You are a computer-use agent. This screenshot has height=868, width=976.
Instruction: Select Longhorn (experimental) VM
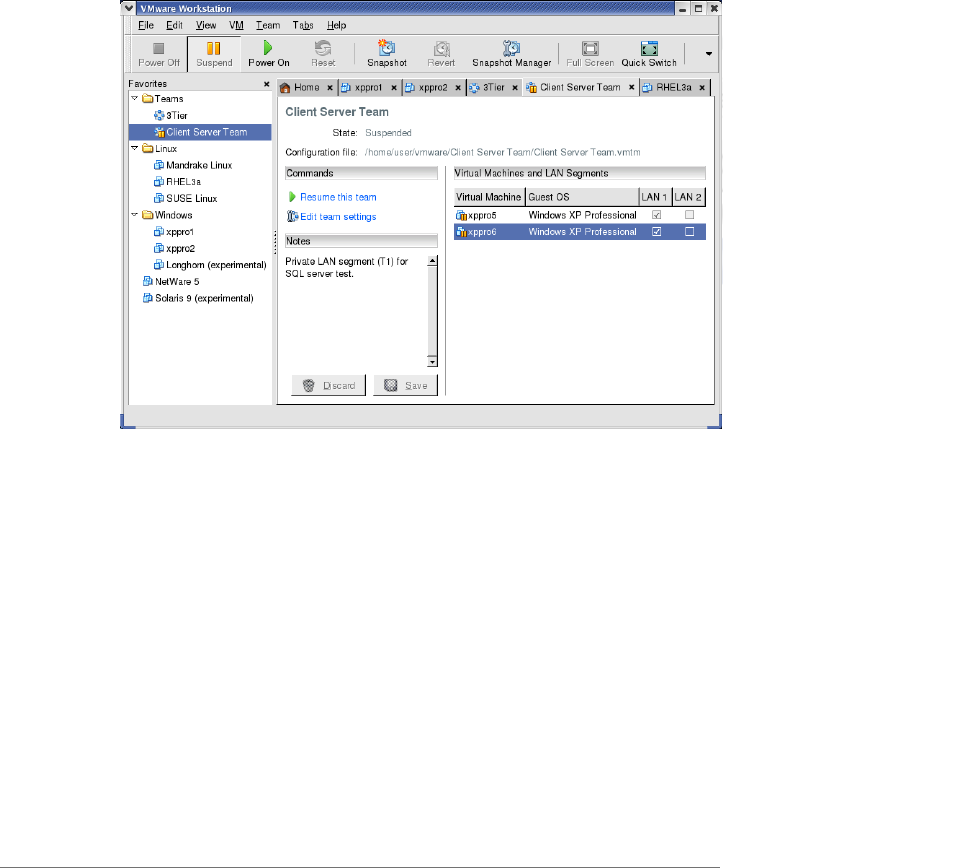210,265
